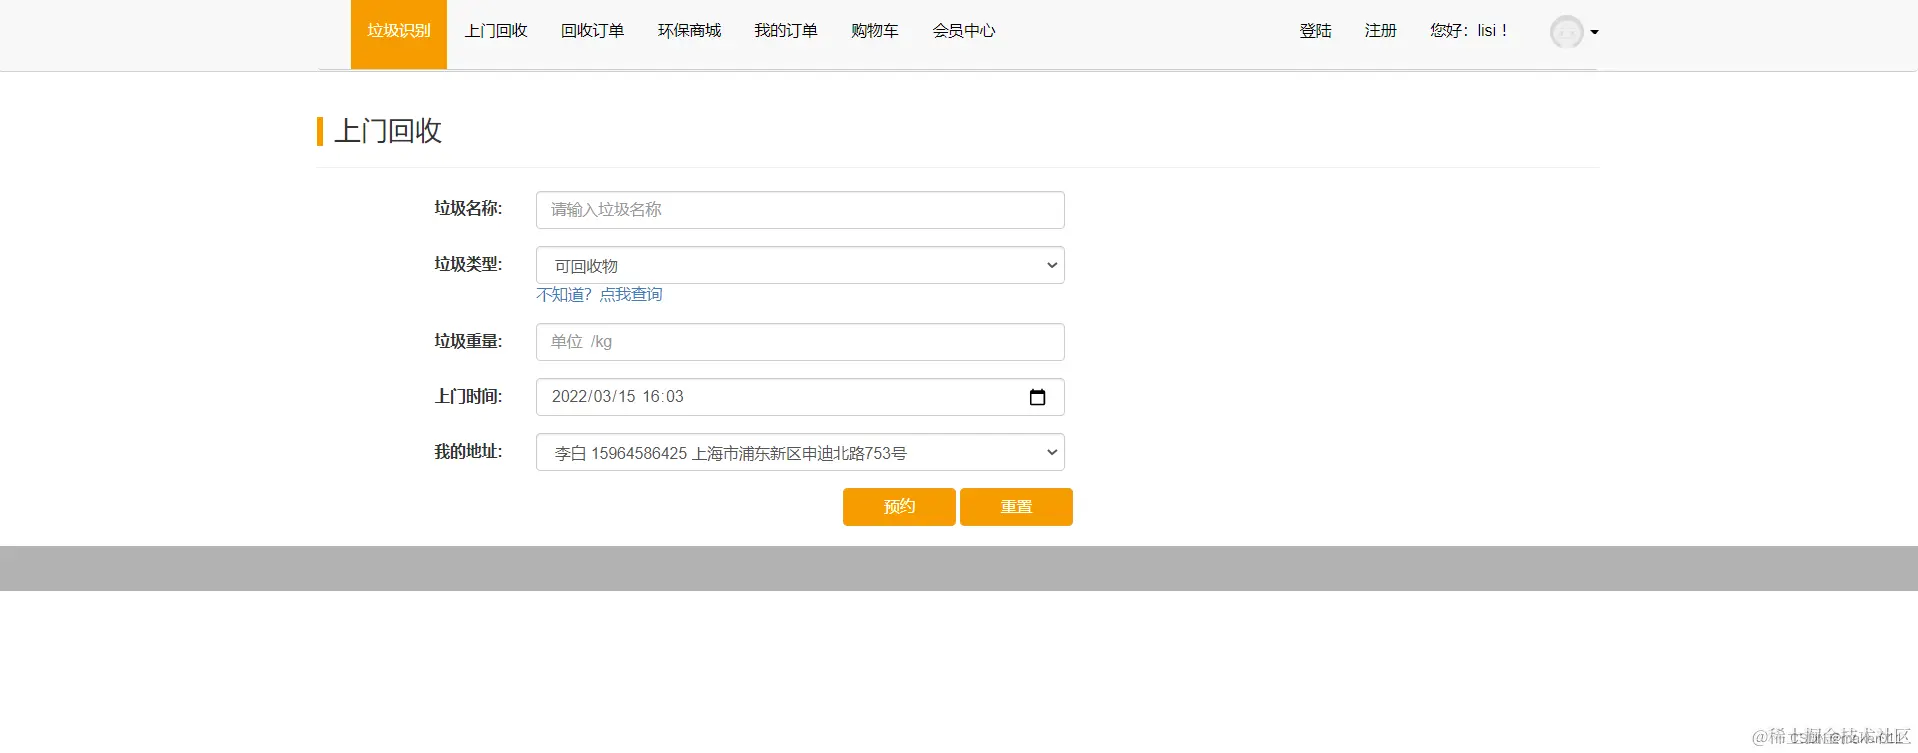Navigate to 环保商城

click(689, 31)
